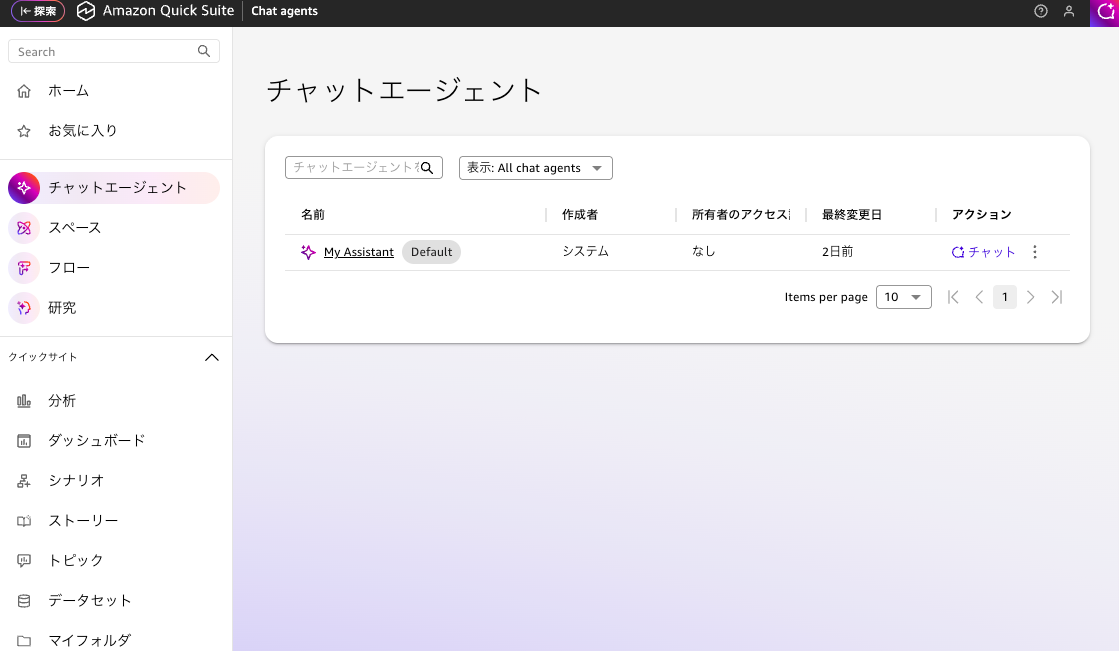Open データセット from the sidebar
Screen dimensions: 1119x651
click(x=89, y=600)
